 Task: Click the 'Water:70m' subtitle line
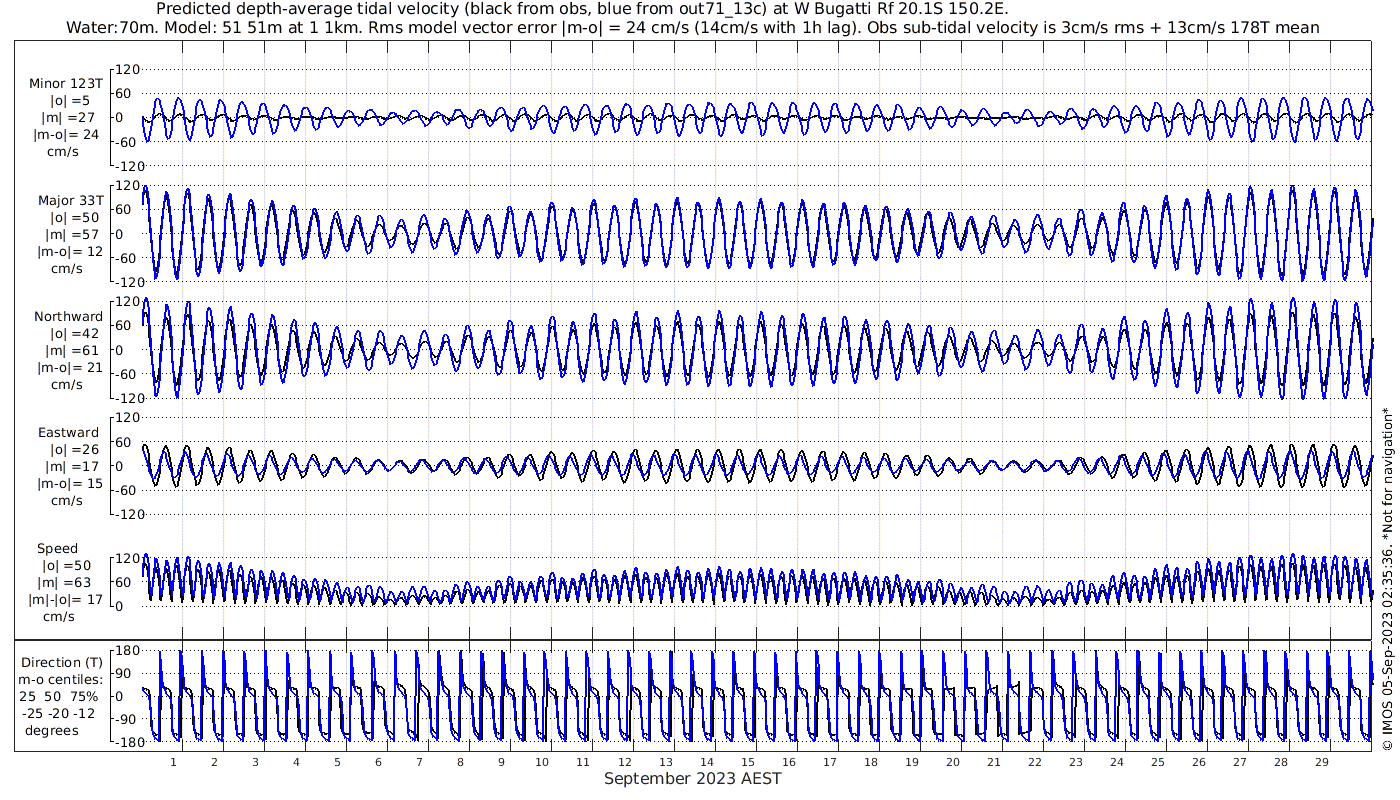(692, 28)
